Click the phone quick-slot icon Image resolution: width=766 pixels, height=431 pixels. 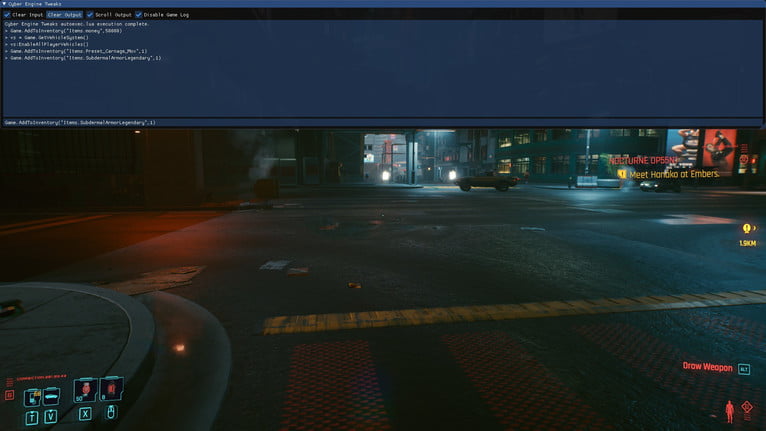[32, 397]
